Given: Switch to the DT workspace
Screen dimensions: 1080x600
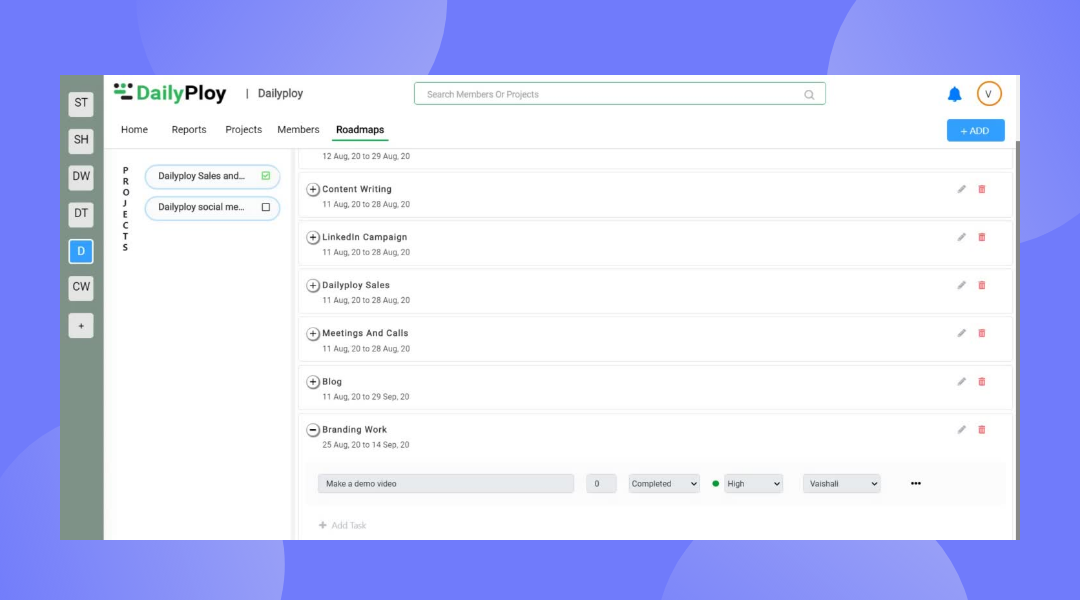Looking at the screenshot, I should [81, 214].
